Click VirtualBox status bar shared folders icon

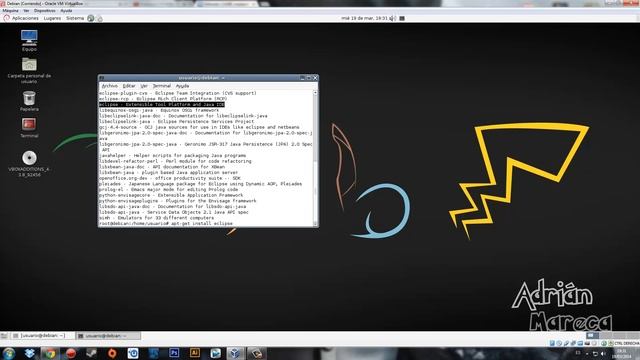580,343
